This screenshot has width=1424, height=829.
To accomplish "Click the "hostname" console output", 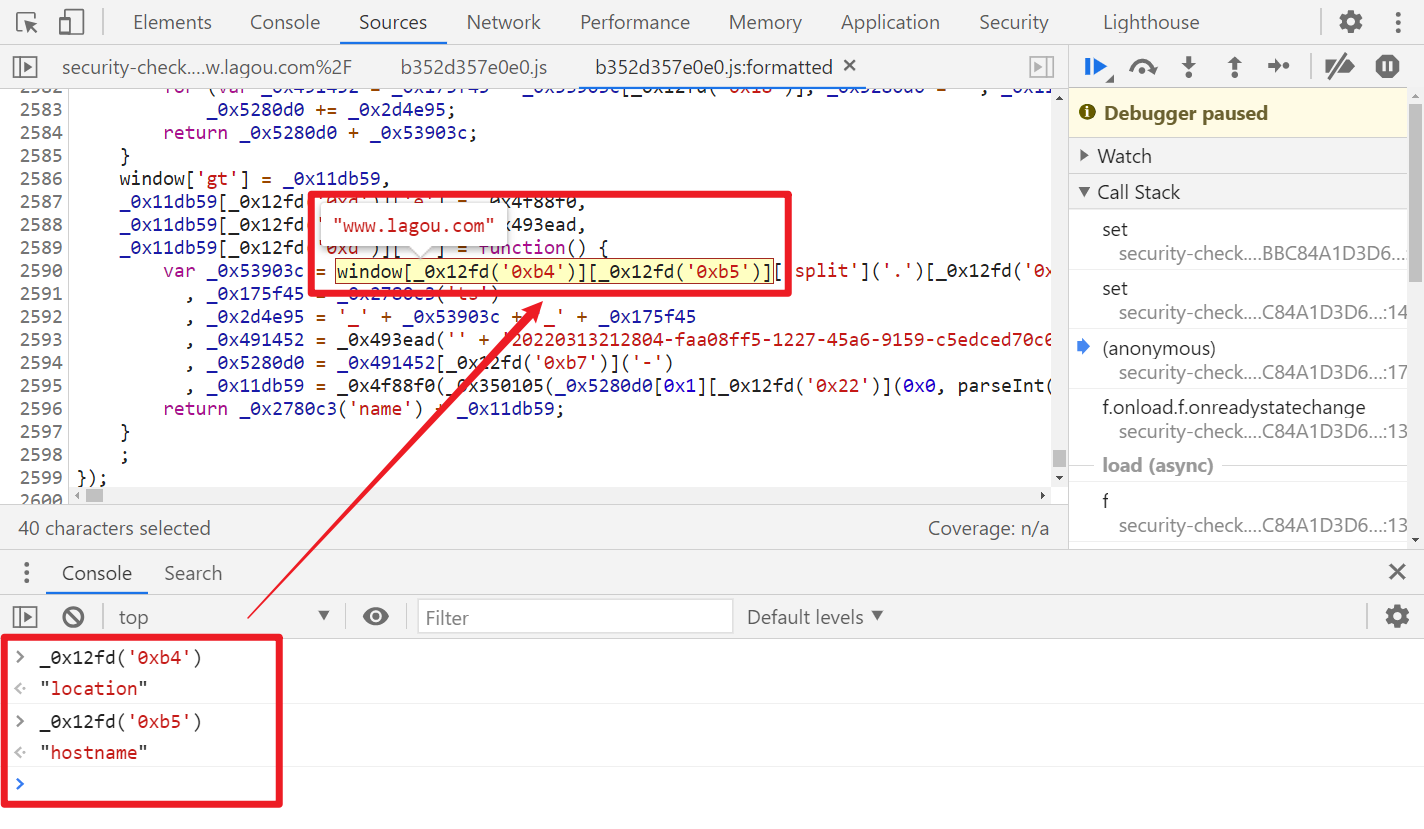I will click(x=94, y=752).
